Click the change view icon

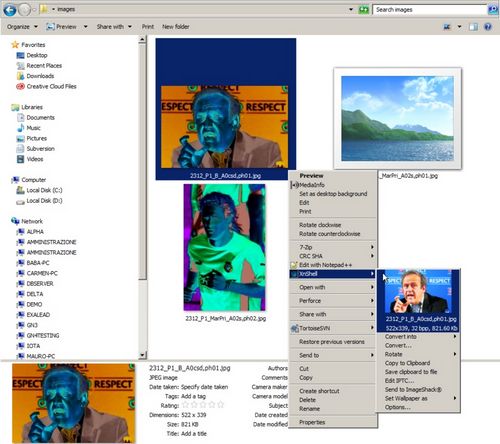pos(447,27)
